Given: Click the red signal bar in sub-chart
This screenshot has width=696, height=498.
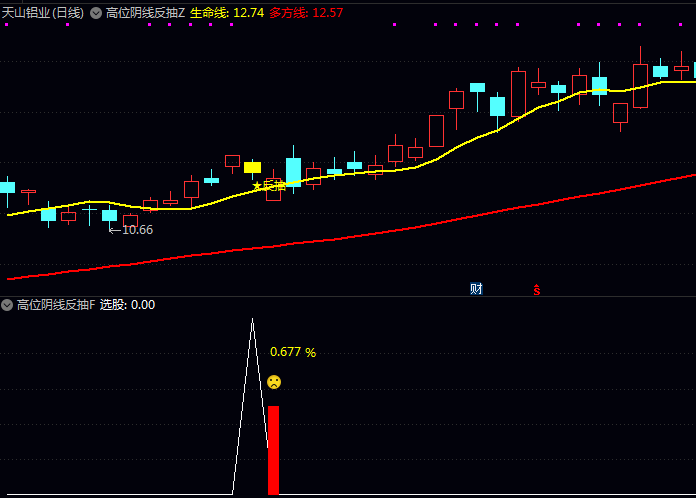Looking at the screenshot, I should pyautogui.click(x=273, y=450).
